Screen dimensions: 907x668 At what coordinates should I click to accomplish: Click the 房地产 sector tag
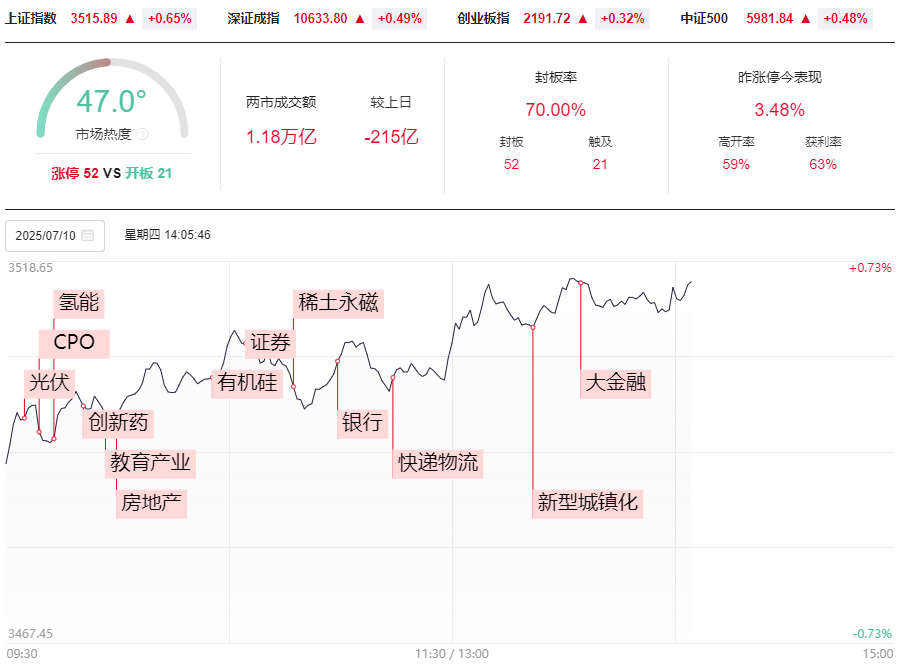tap(152, 503)
